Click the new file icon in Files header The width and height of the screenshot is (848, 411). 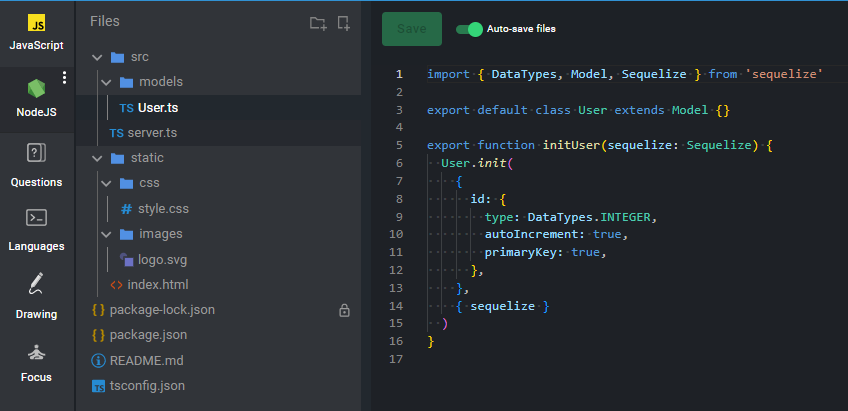[x=344, y=23]
